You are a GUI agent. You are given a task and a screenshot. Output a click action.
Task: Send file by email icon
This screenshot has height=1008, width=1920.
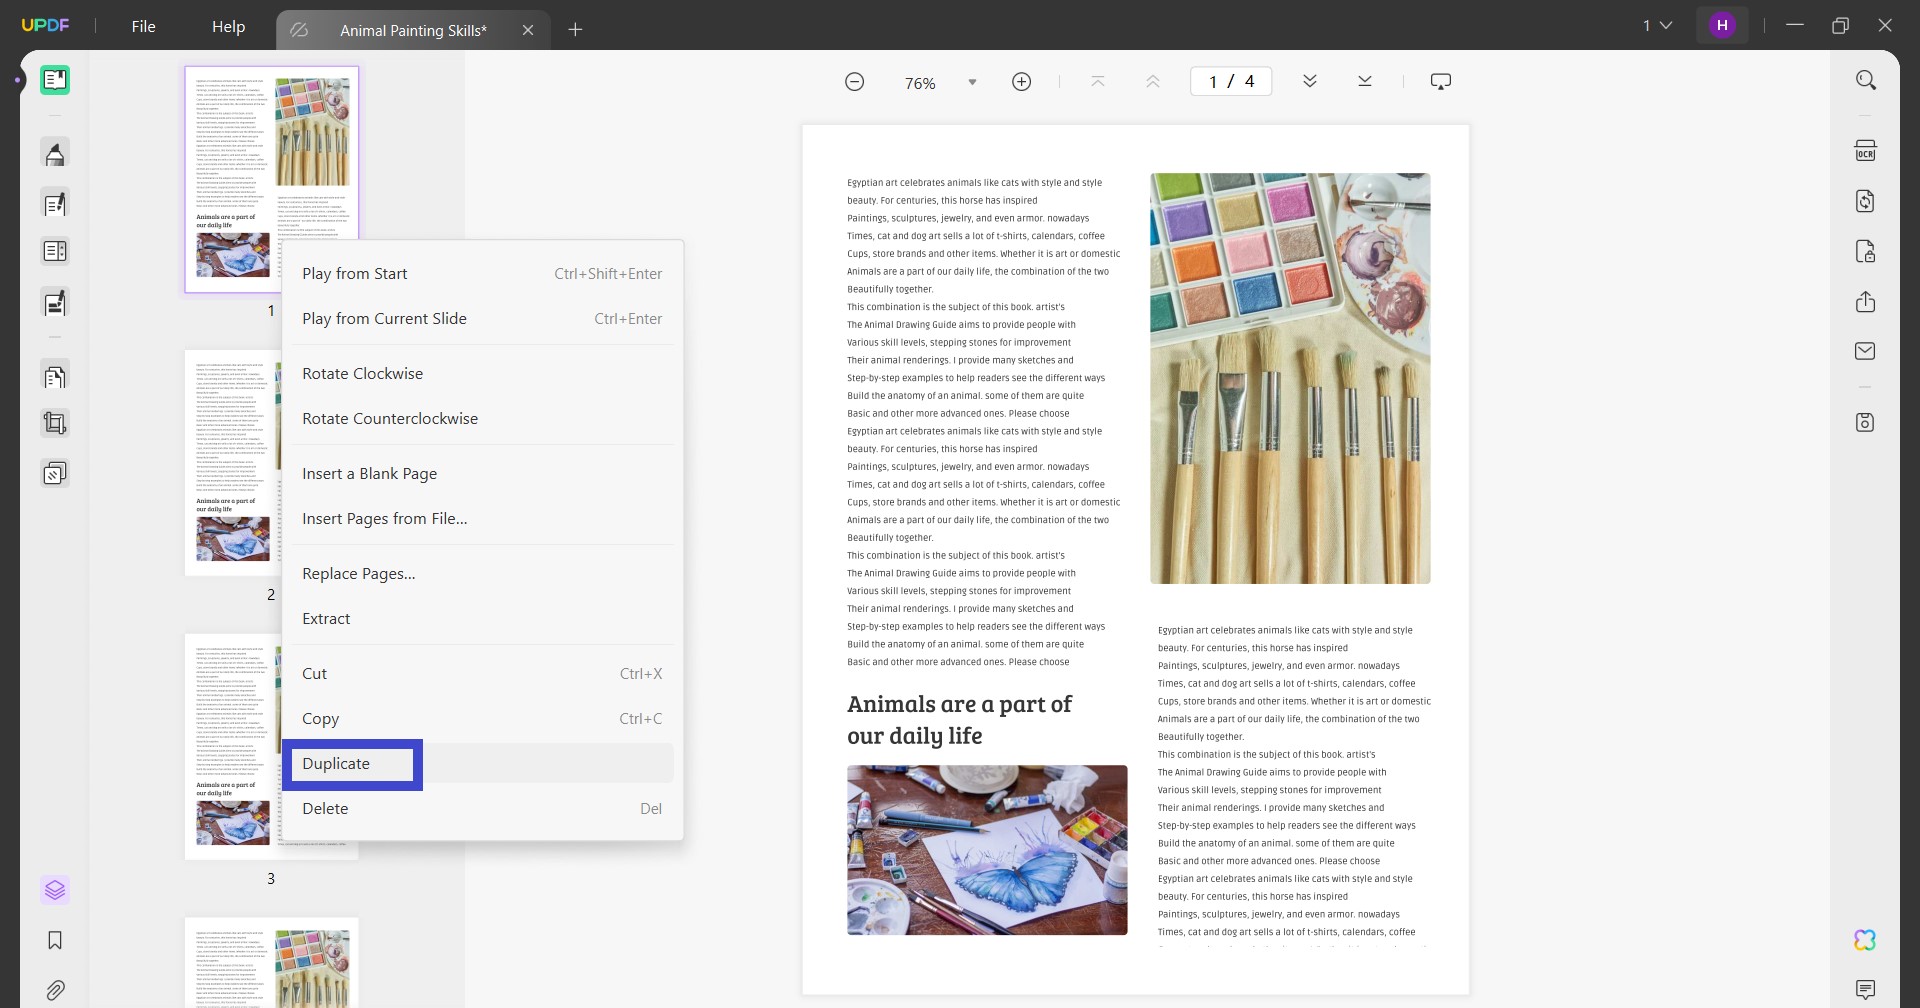click(1865, 351)
